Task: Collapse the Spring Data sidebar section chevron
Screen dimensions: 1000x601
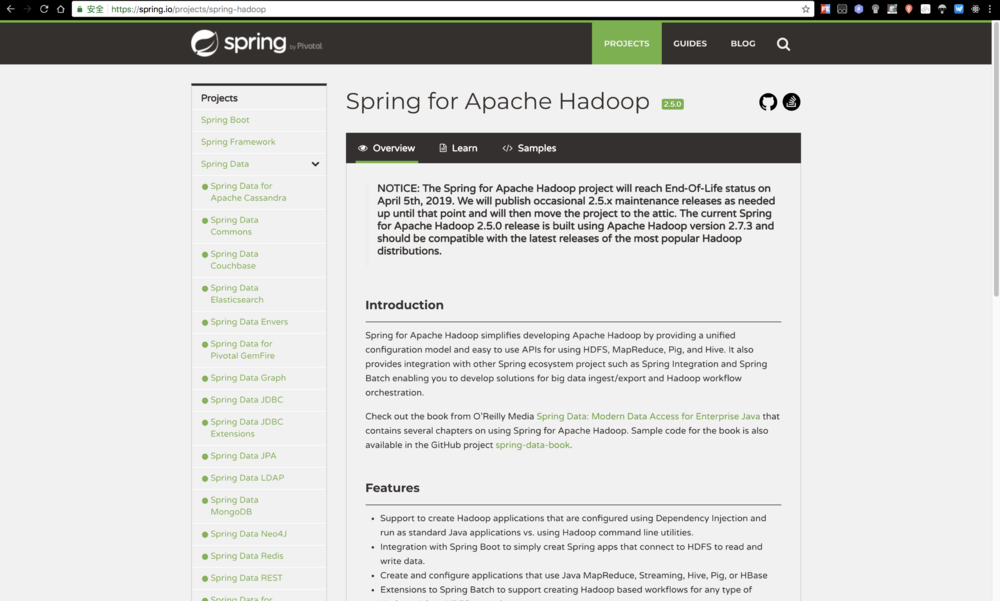Action: [315, 164]
